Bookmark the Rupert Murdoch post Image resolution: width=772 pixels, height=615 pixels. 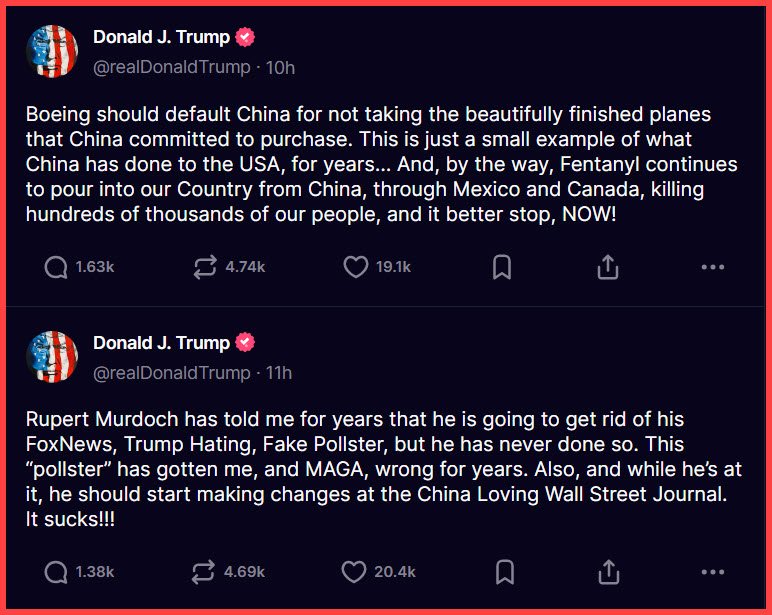tap(503, 572)
